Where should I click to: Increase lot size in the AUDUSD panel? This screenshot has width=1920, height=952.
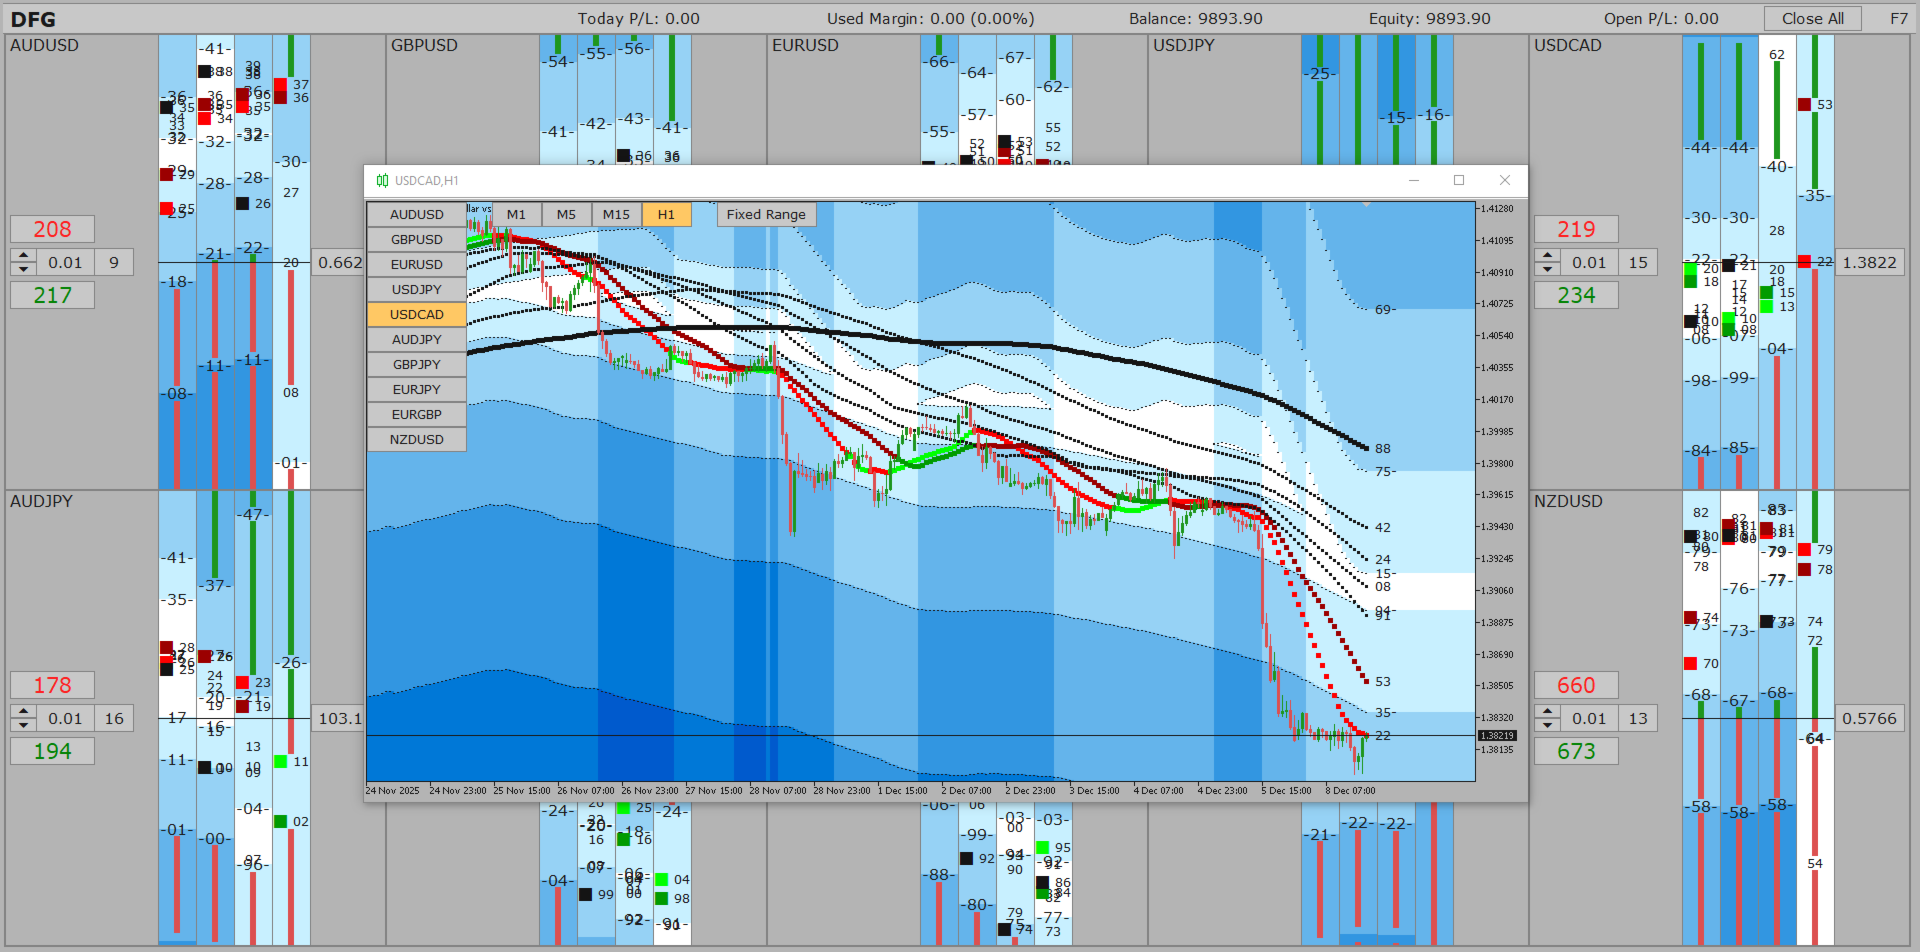[x=24, y=256]
